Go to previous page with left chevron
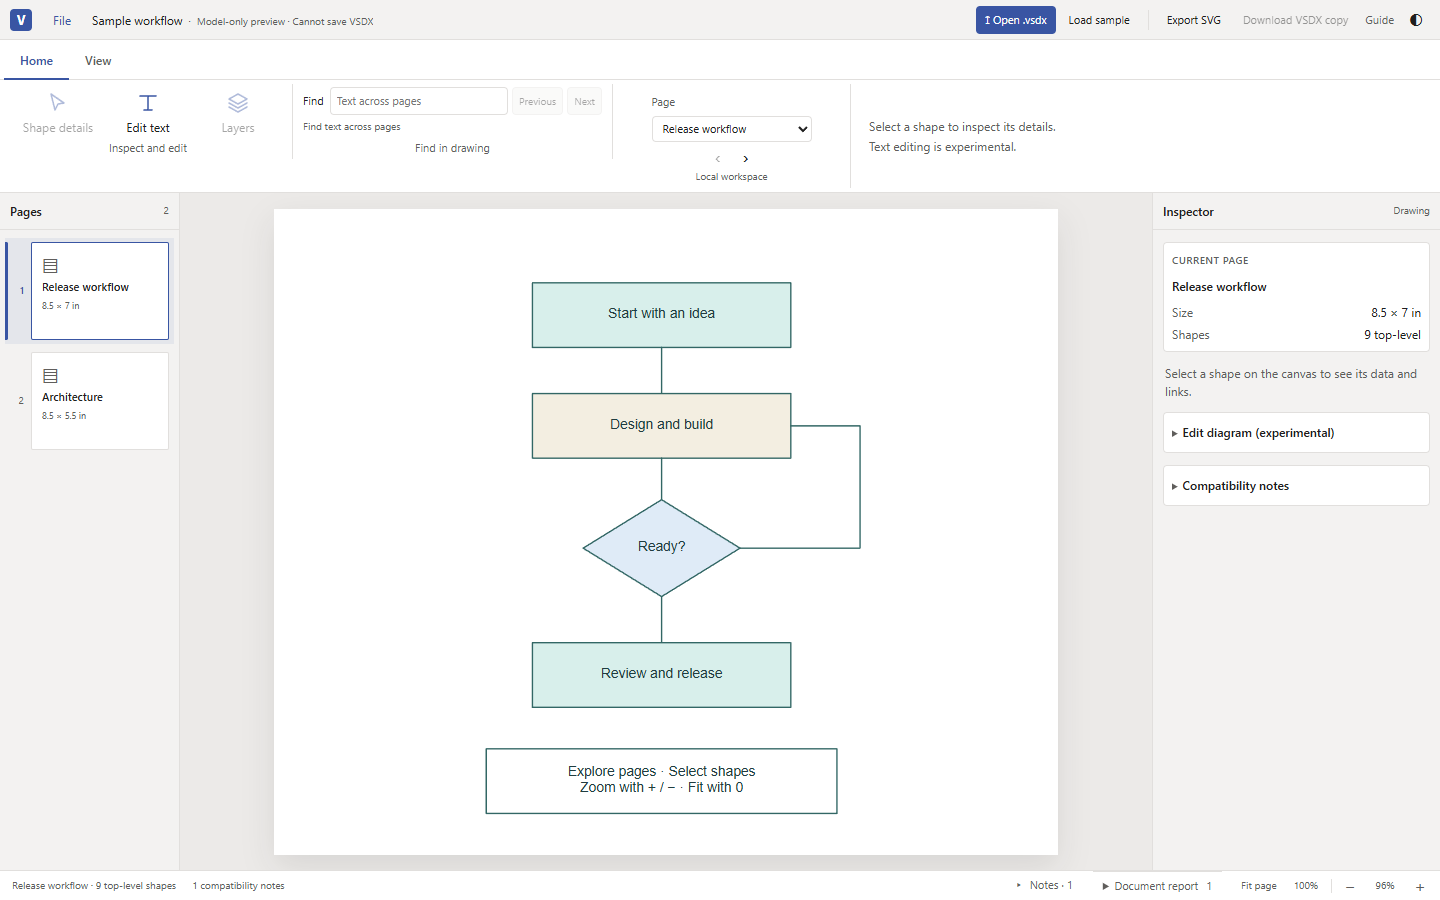Image resolution: width=1440 pixels, height=900 pixels. click(x=718, y=159)
